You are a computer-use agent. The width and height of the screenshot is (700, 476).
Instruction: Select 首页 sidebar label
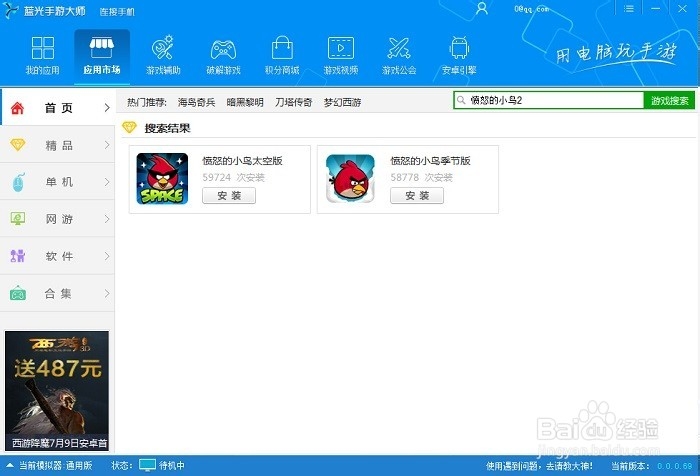58,108
